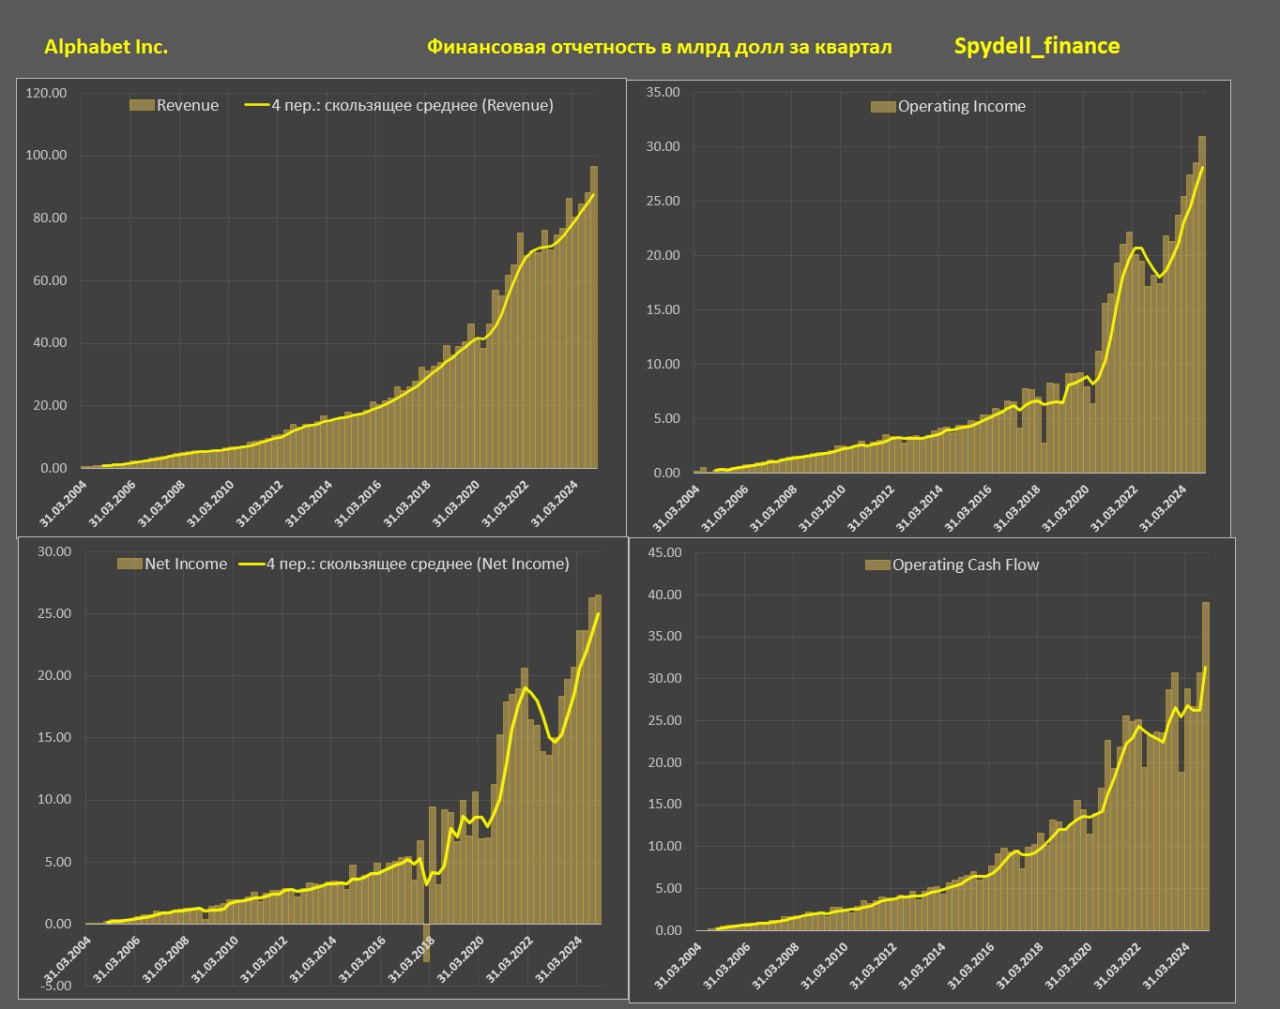Select the negative Net Income bar below zero
Screen dimensions: 1280x1009
[426, 944]
